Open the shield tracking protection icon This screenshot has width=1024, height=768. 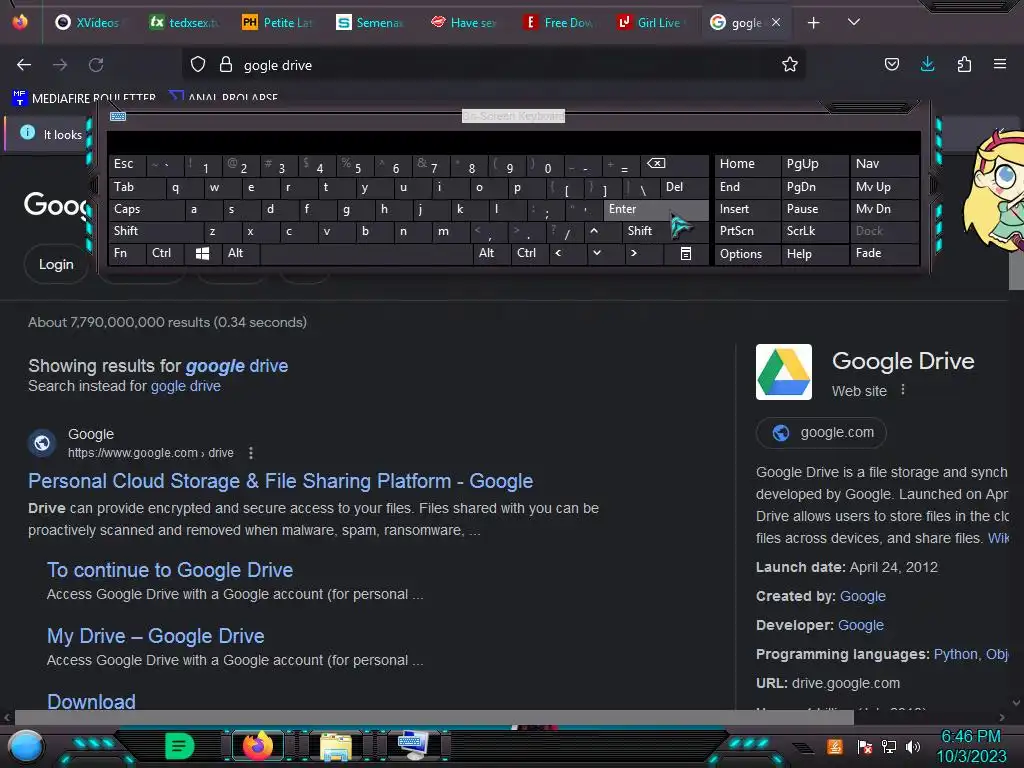(x=198, y=65)
